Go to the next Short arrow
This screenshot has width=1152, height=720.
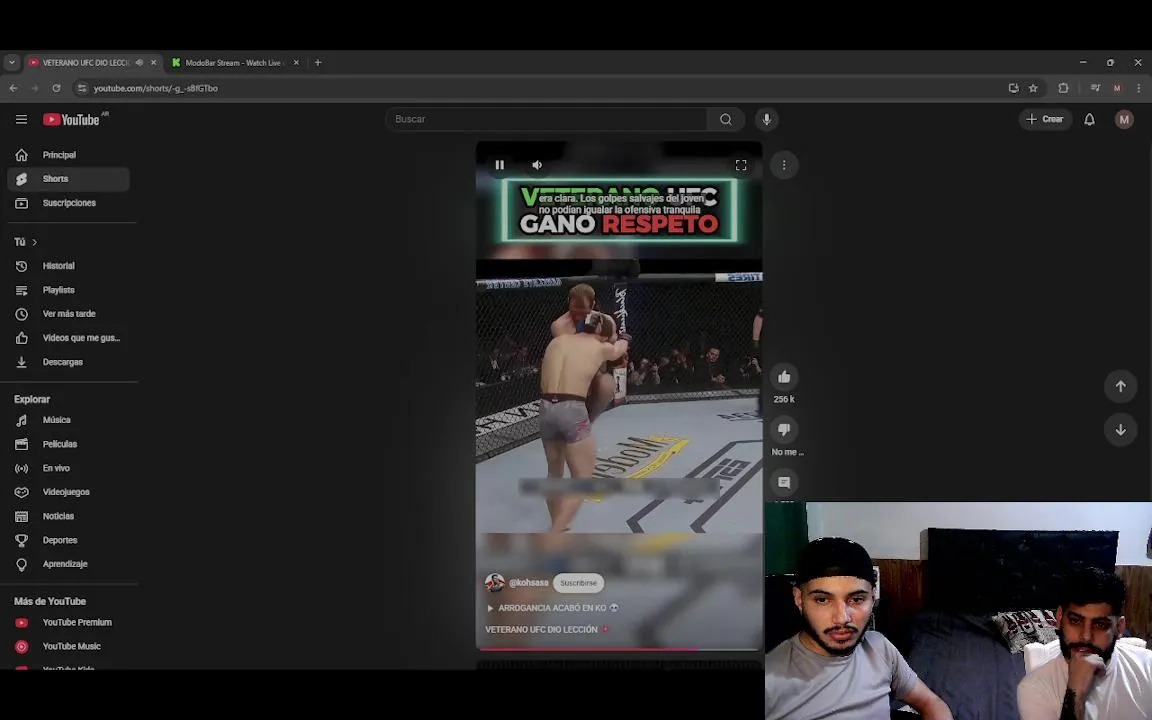pos(1120,430)
